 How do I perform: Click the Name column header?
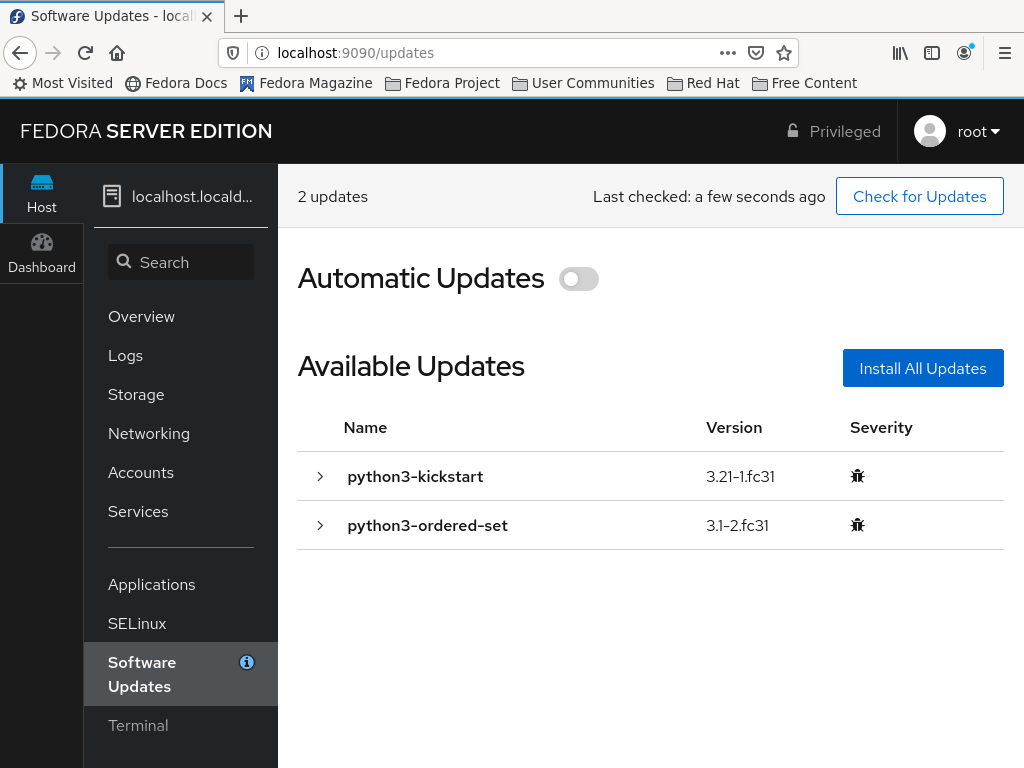coord(365,428)
